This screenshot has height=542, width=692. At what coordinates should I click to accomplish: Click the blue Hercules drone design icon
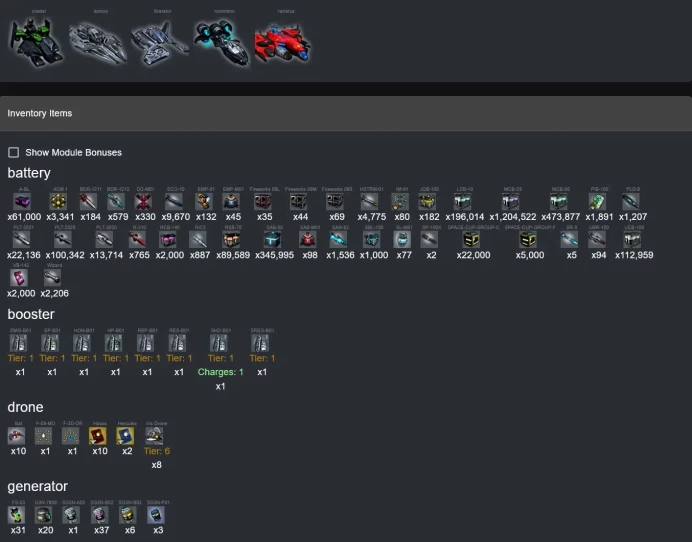[125, 436]
